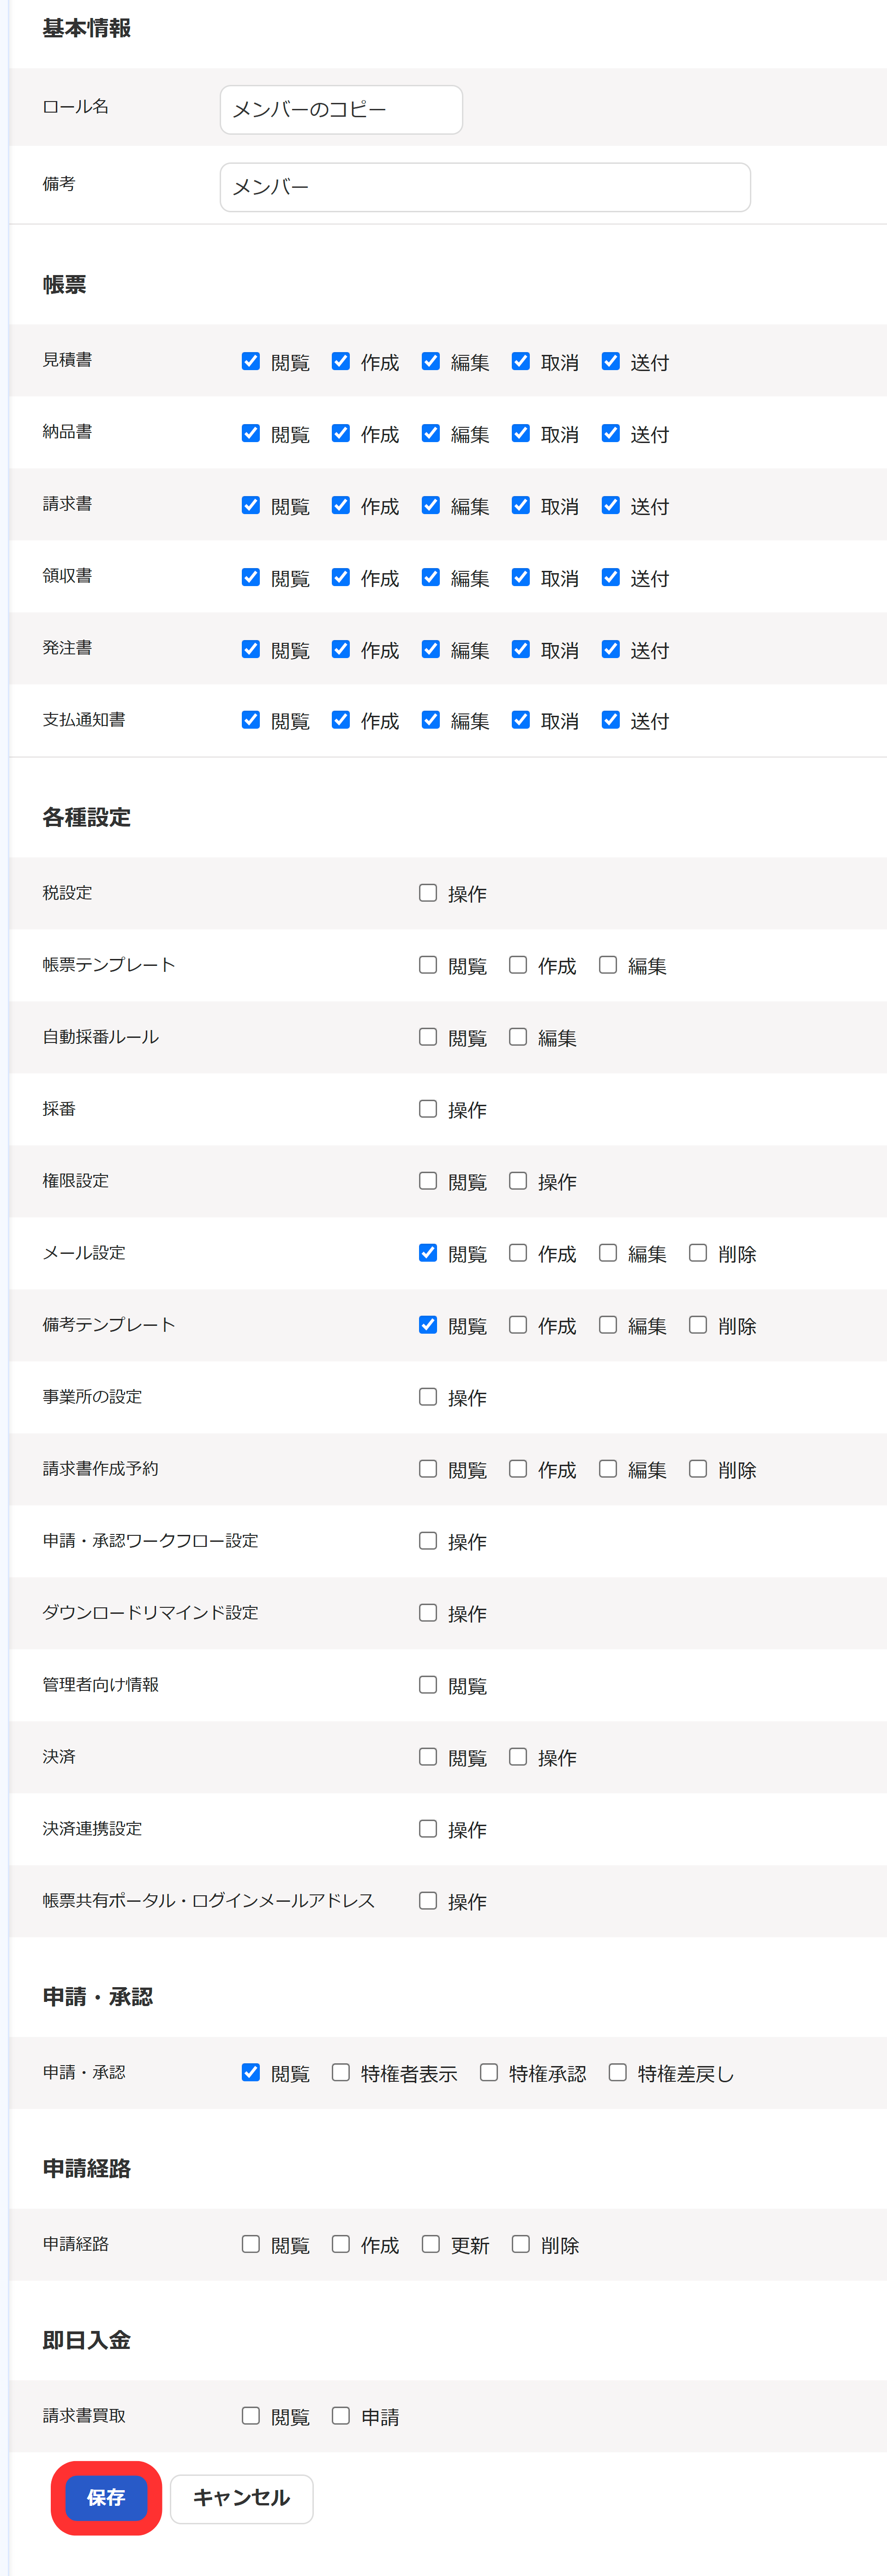Uncheck 送付 for 見積書
Viewport: 887px width, 2576px height.
[611, 361]
